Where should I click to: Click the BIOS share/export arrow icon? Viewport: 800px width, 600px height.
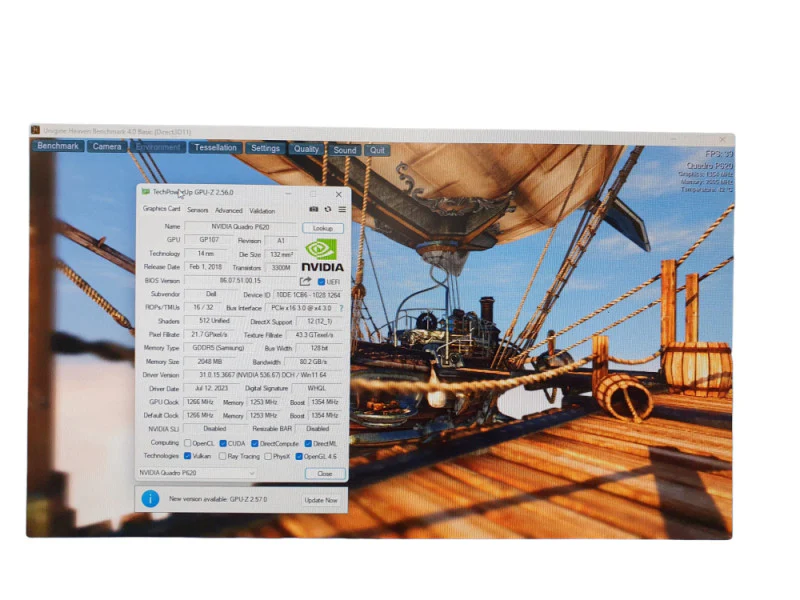tap(305, 281)
